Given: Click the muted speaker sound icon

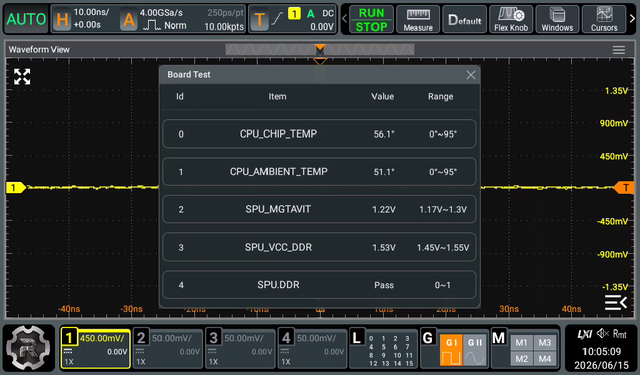Looking at the screenshot, I should tap(602, 334).
